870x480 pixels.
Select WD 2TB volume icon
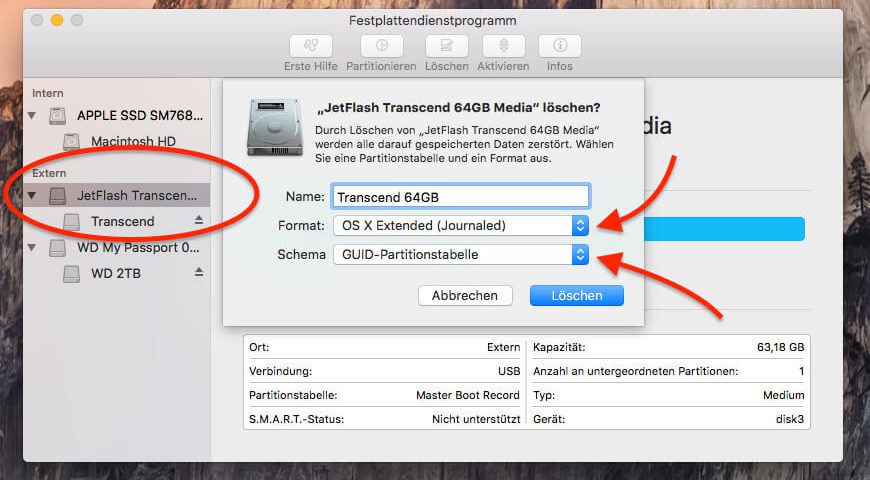pos(71,274)
